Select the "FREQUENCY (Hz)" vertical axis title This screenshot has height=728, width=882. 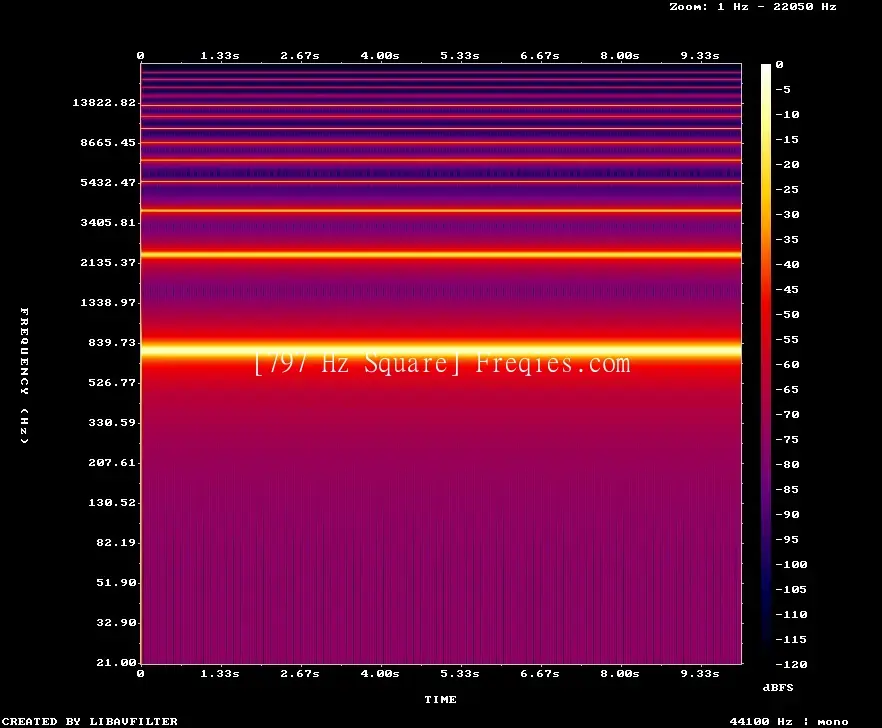pyautogui.click(x=24, y=375)
